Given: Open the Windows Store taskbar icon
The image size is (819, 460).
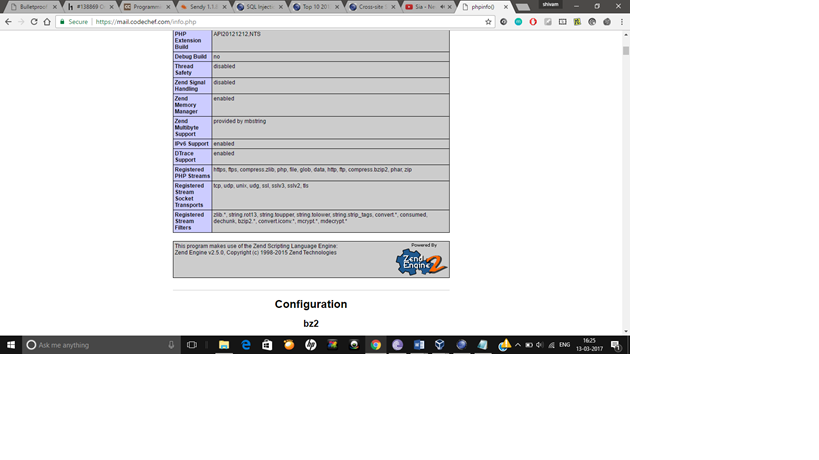Looking at the screenshot, I should (x=267, y=345).
